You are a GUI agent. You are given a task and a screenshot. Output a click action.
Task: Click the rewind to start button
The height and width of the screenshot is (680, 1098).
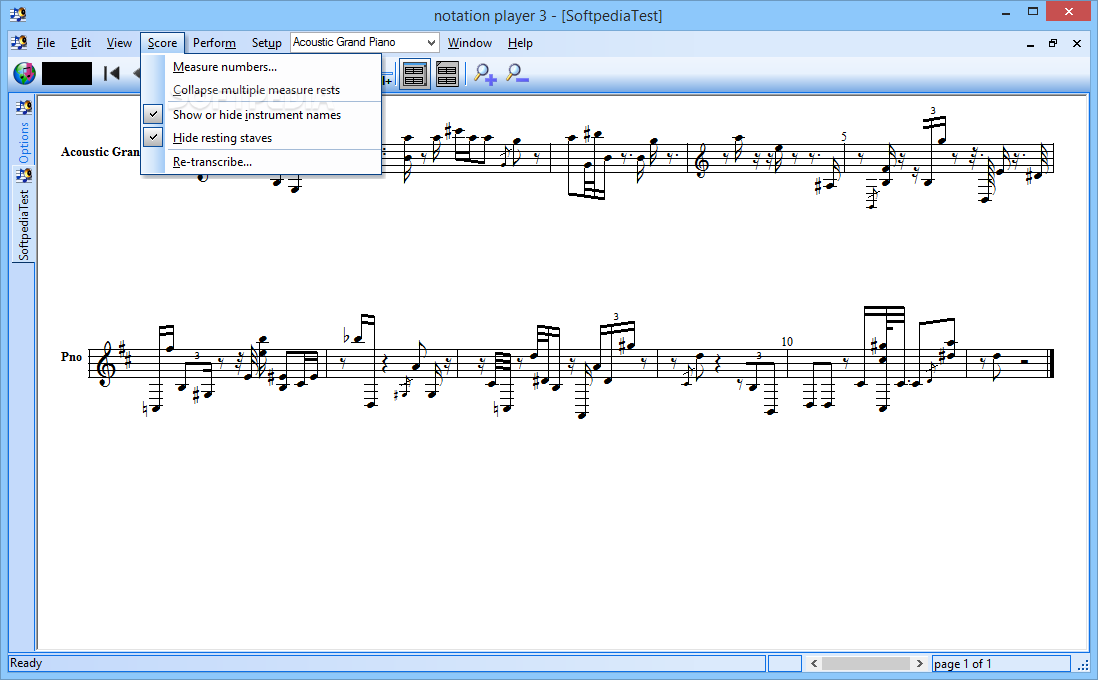tap(111, 73)
